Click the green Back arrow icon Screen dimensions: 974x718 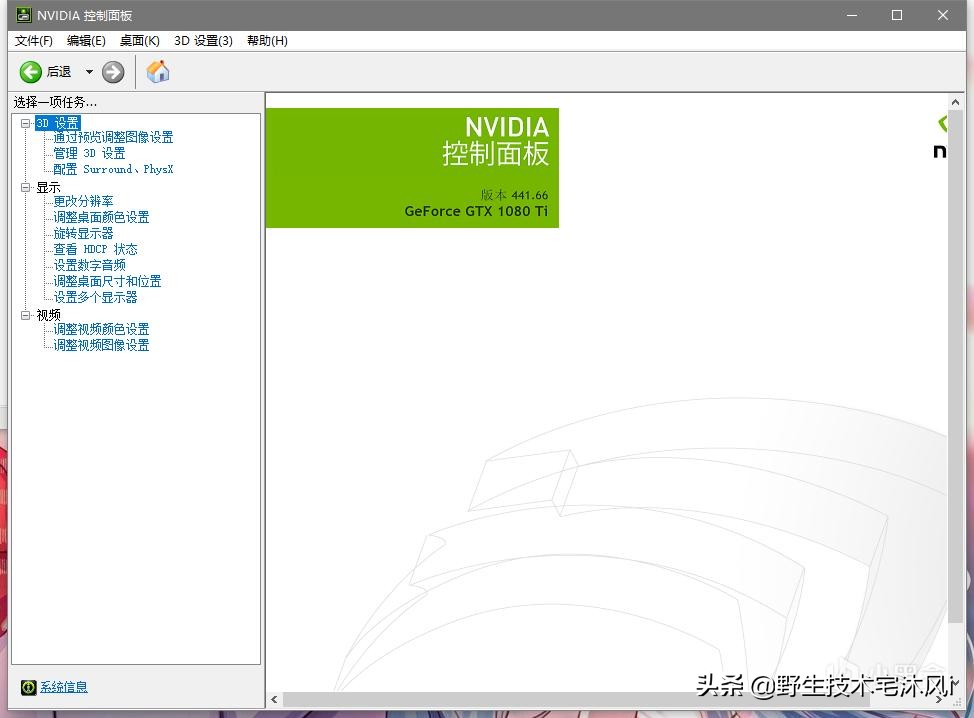pos(30,71)
